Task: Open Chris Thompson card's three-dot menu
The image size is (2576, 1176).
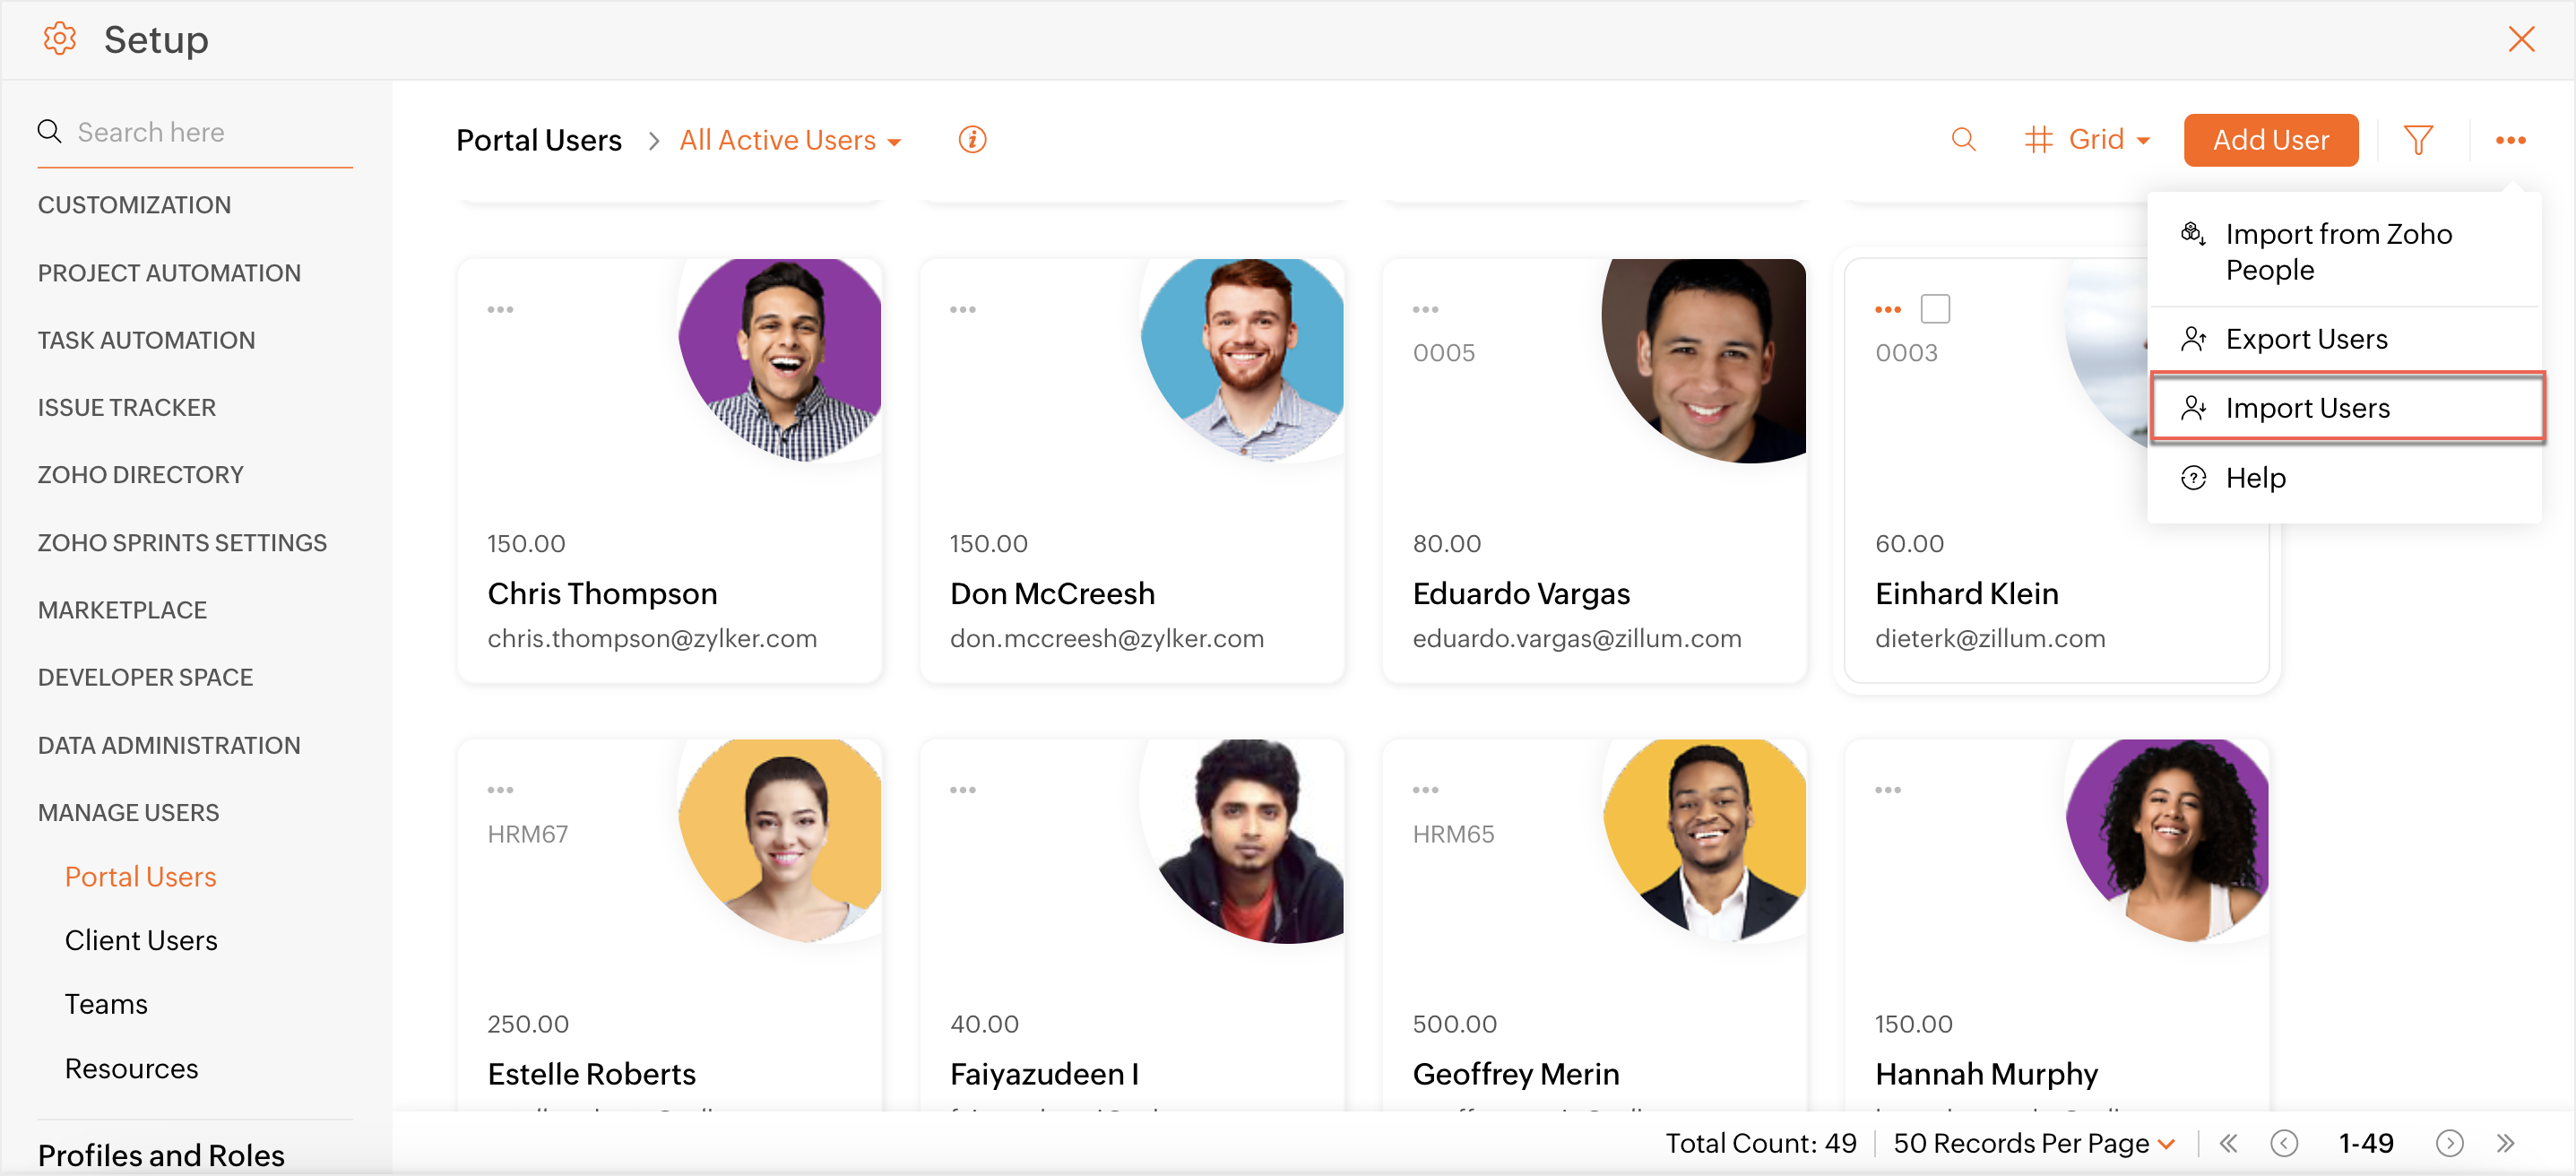Action: tap(500, 310)
